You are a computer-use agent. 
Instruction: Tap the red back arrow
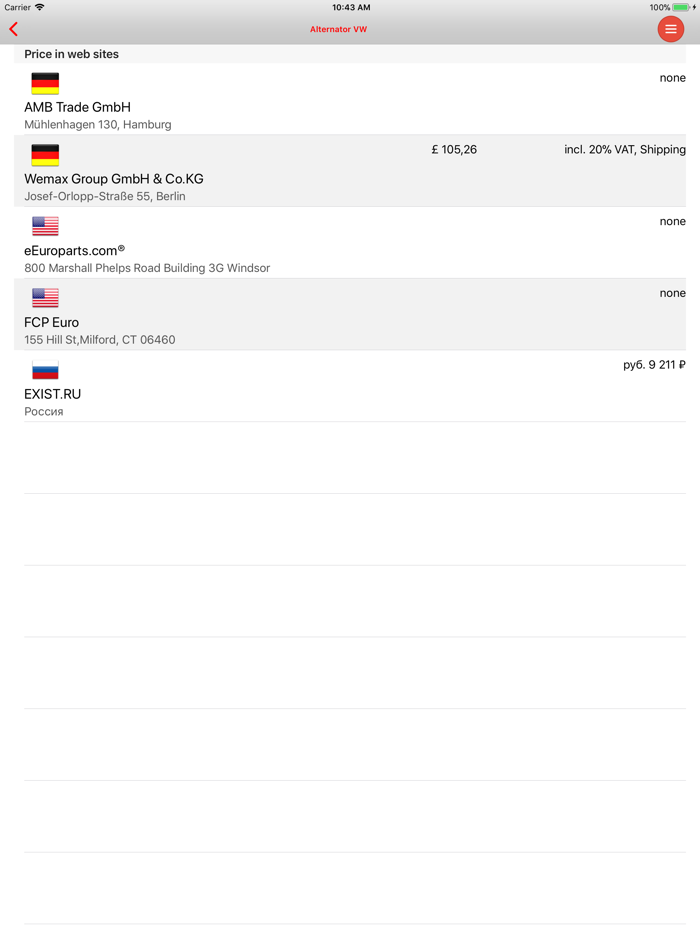point(14,29)
